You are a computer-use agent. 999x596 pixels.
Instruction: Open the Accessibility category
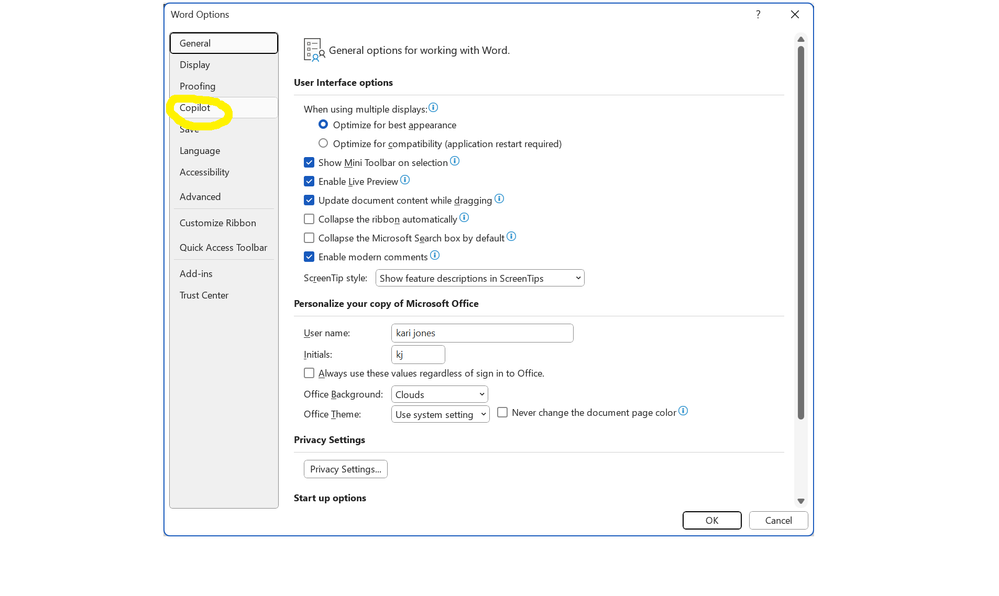coord(224,172)
